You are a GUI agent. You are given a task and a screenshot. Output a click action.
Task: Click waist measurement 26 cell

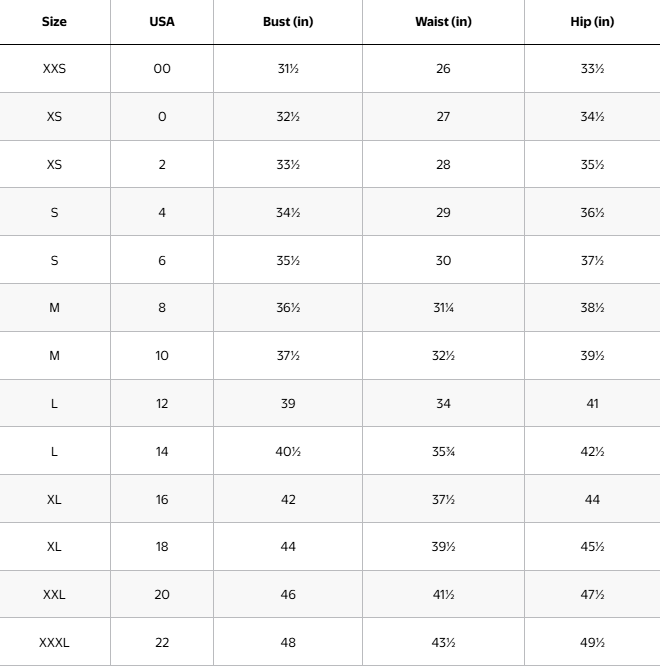point(443,69)
